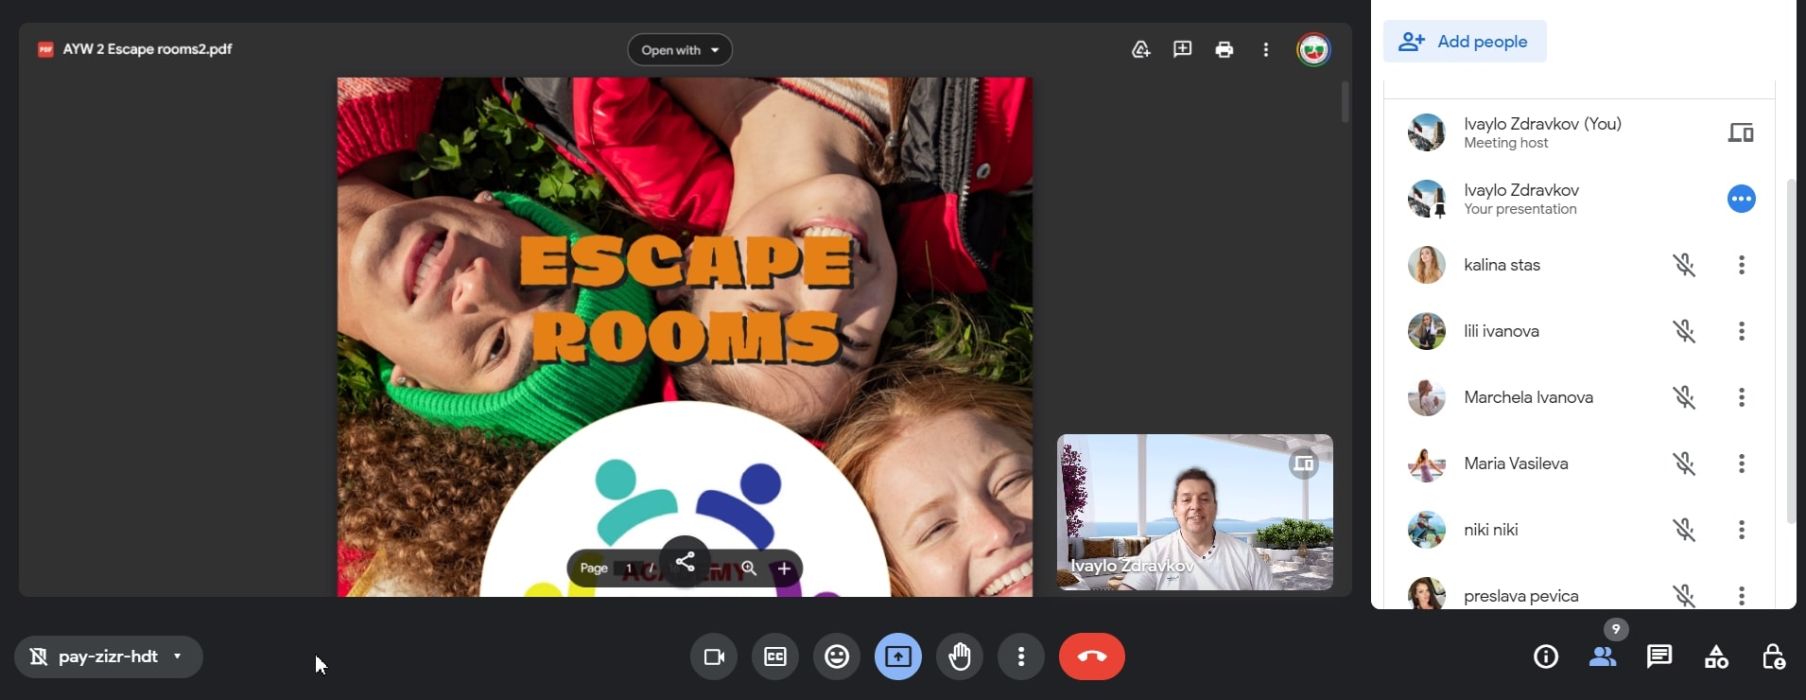Click Ivaylo Zdravkov (You) Meeting host entry
The height and width of the screenshot is (700, 1806).
pyautogui.click(x=1579, y=132)
